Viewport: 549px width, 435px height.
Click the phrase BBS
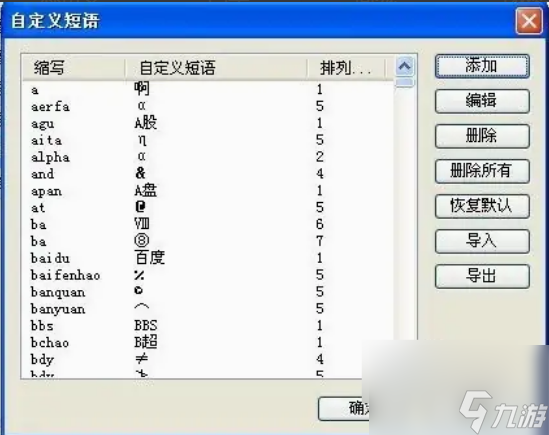pyautogui.click(x=146, y=325)
